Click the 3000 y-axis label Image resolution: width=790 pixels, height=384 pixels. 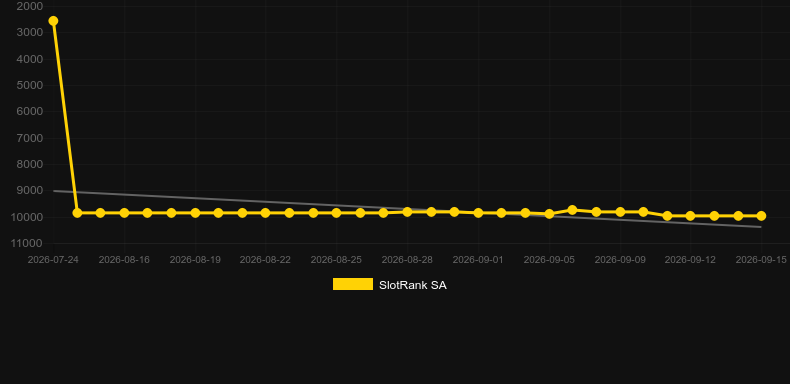pyautogui.click(x=30, y=32)
